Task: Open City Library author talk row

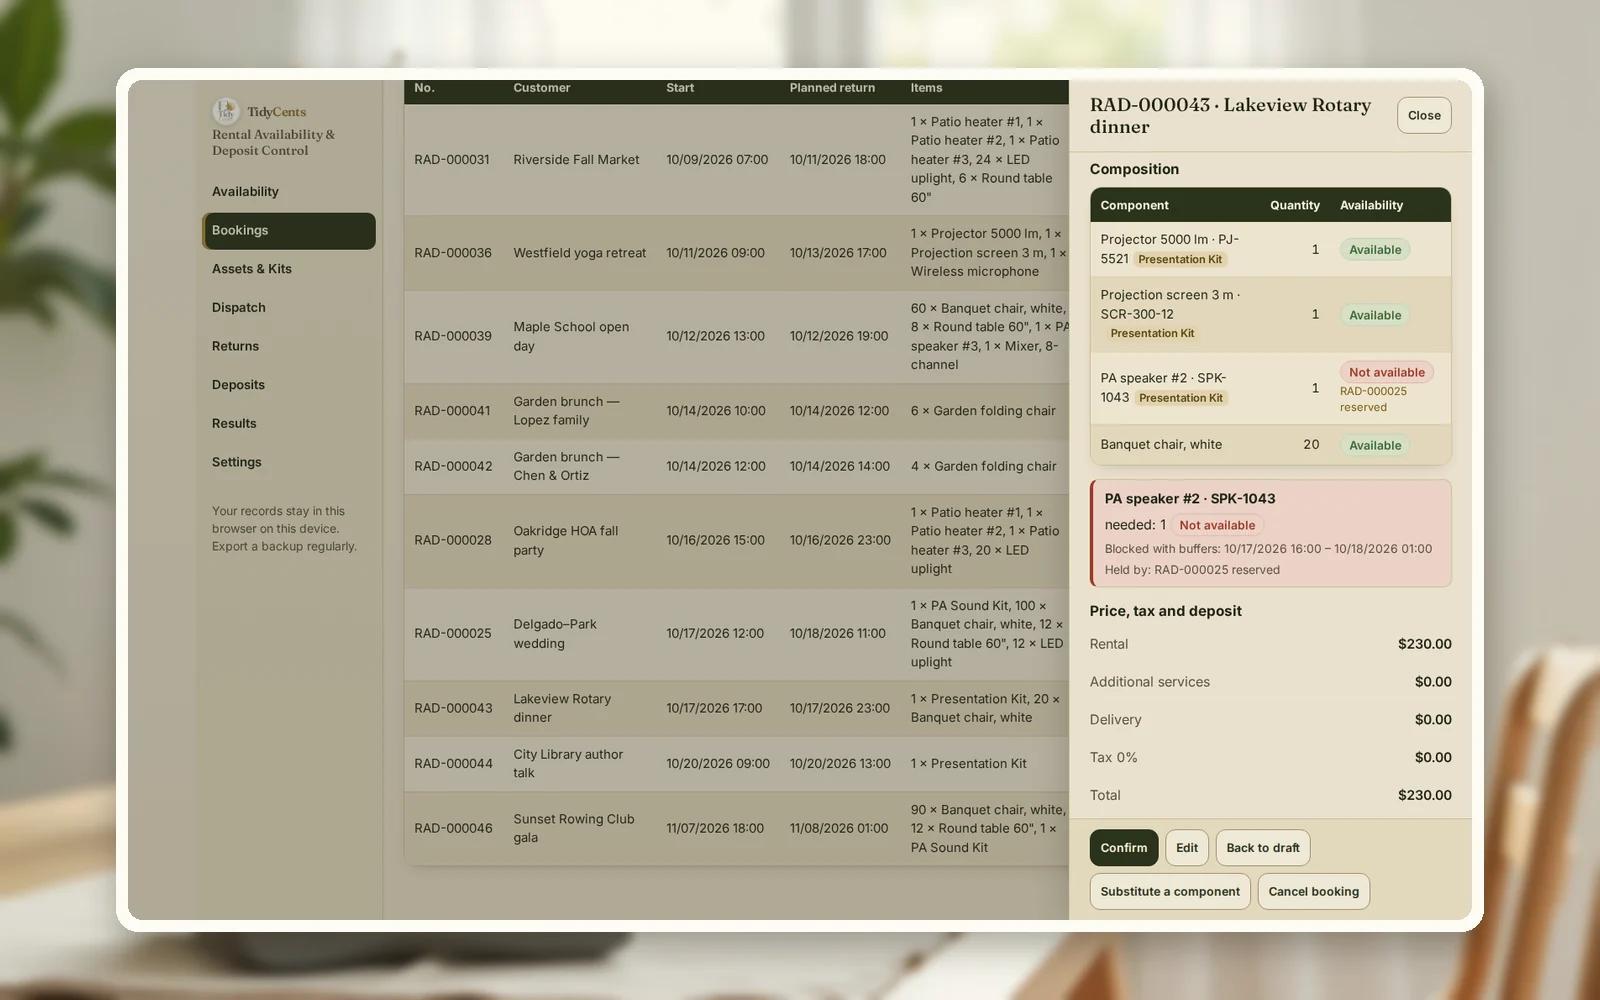Action: [736, 764]
